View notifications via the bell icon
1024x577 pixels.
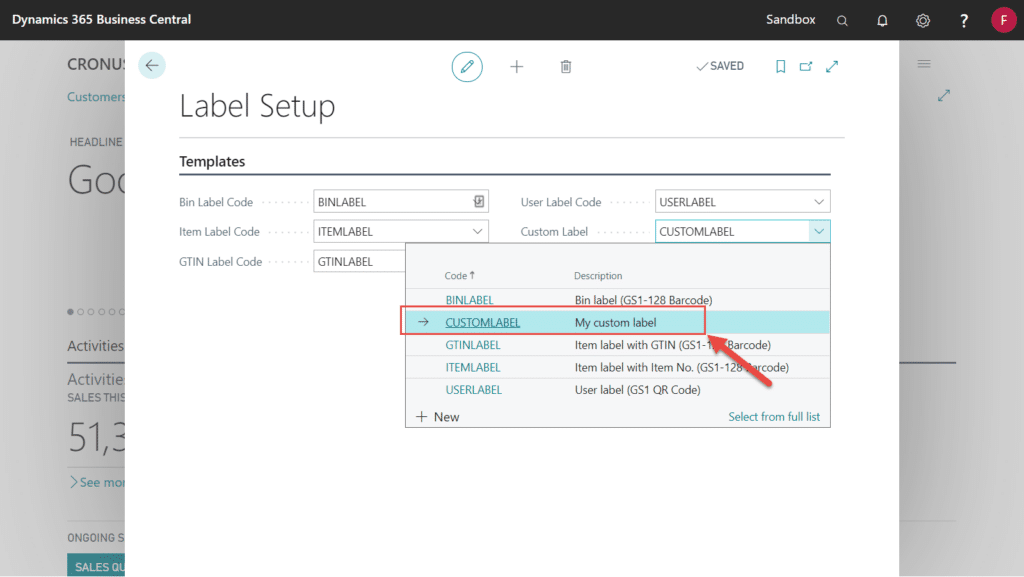(x=882, y=19)
